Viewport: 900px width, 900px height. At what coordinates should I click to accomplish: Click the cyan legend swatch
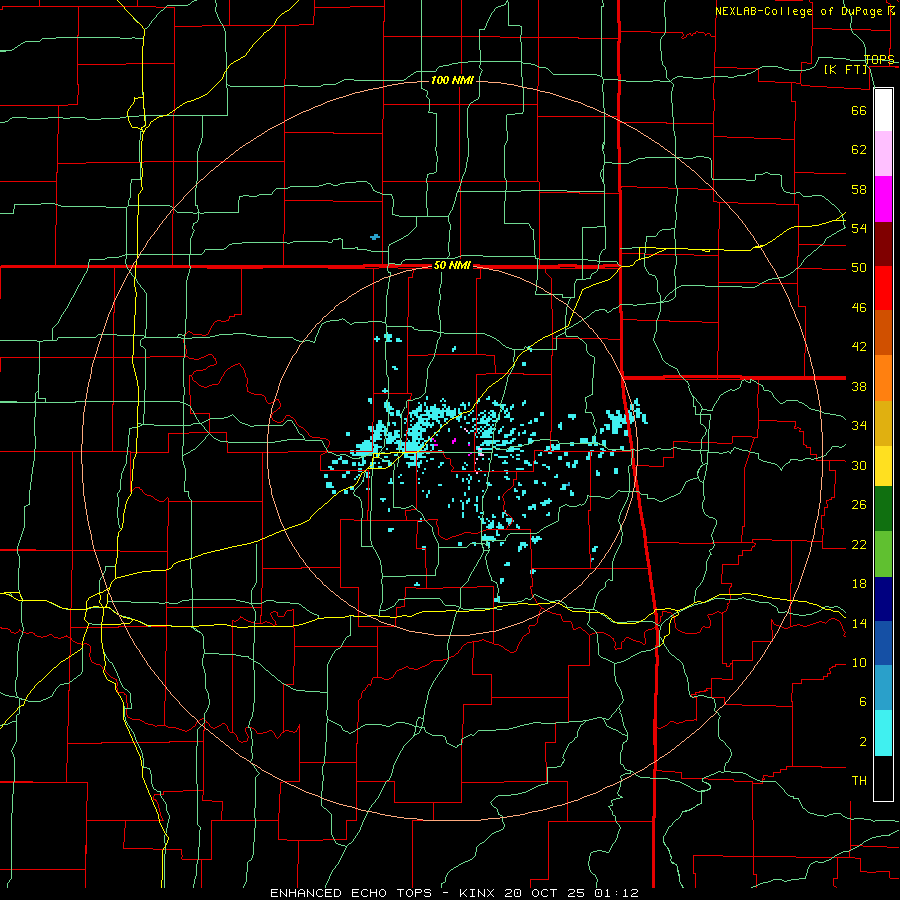click(883, 733)
